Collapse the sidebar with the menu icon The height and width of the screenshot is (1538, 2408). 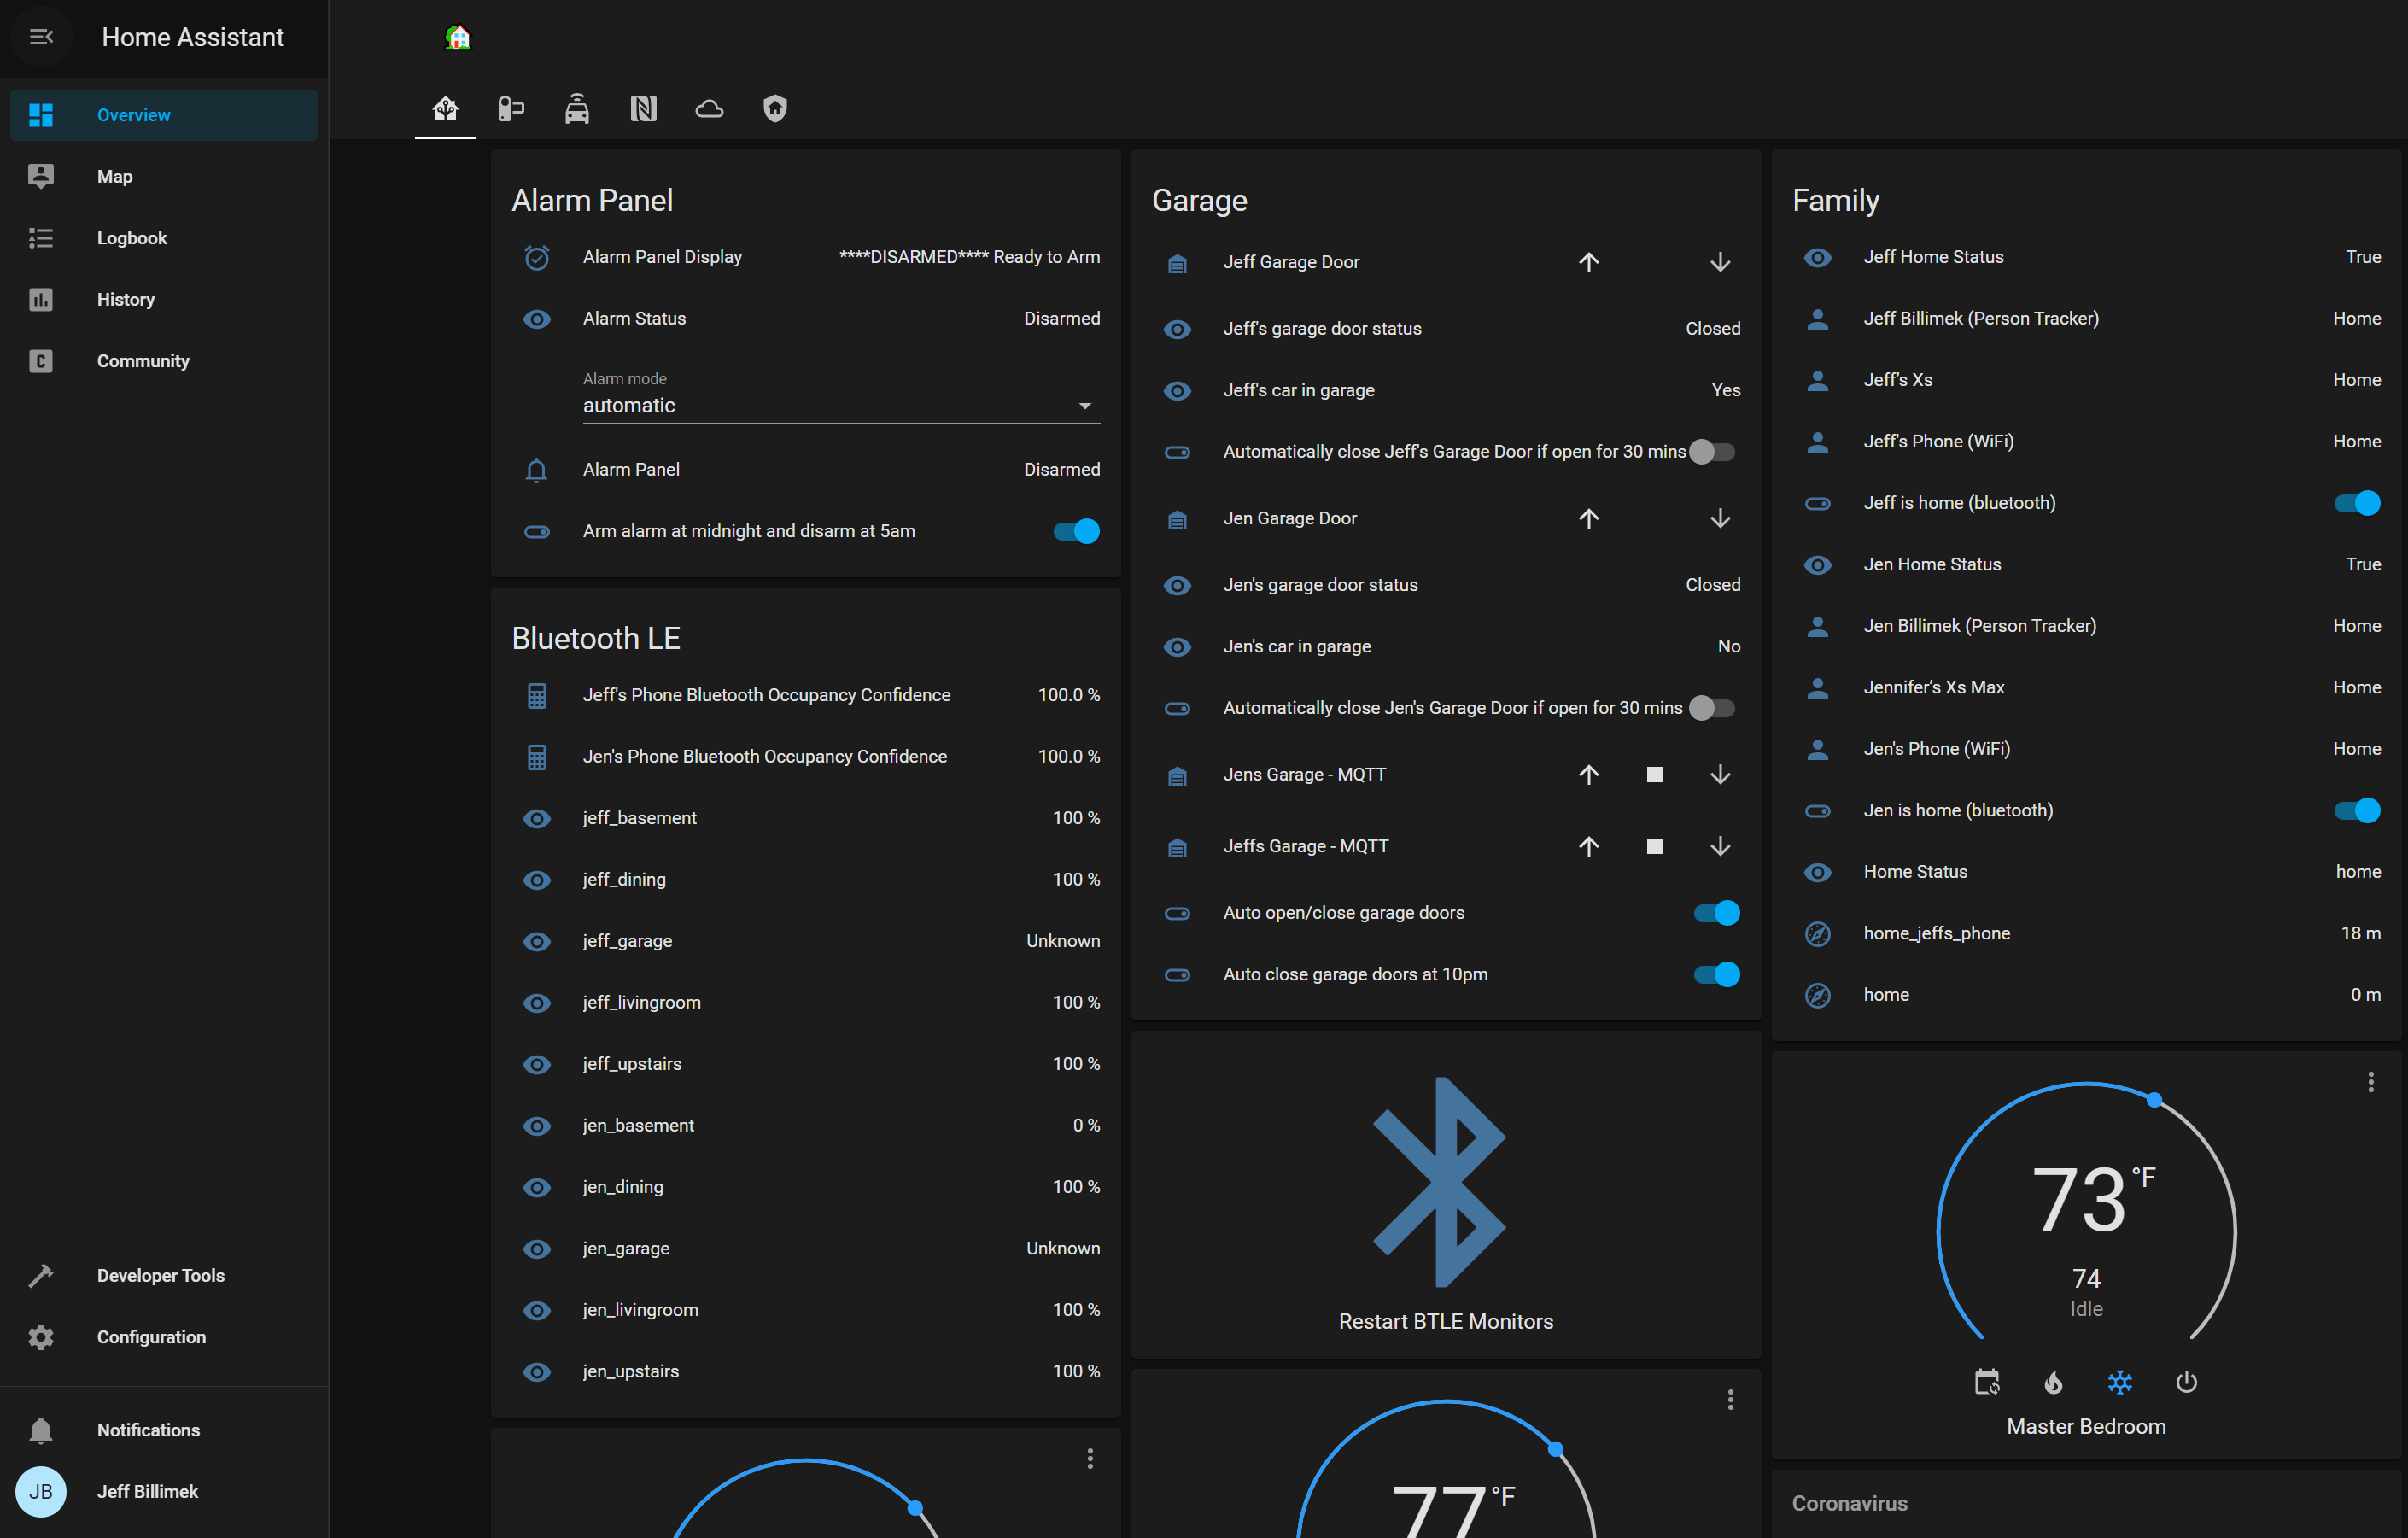coord(41,37)
